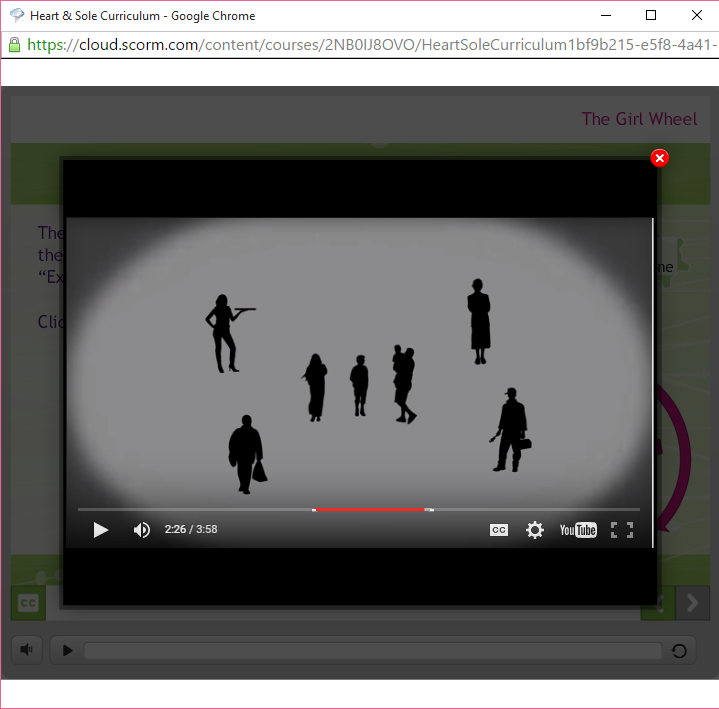Click the secure padlock icon
Image resolution: width=719 pixels, height=709 pixels.
(x=14, y=44)
